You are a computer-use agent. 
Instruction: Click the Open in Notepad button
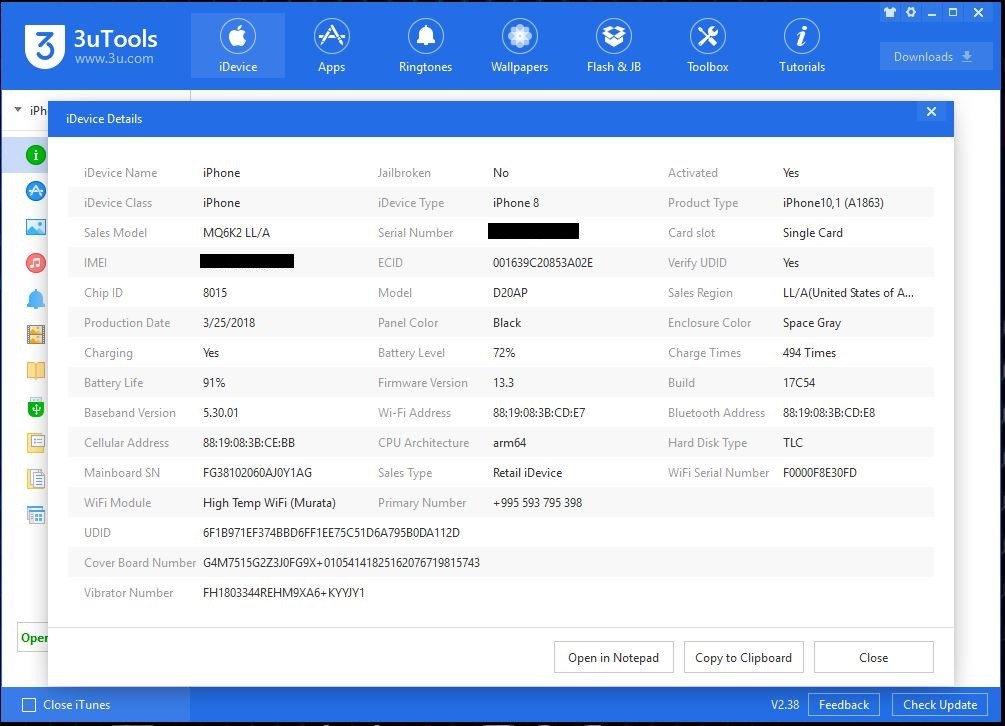point(613,658)
